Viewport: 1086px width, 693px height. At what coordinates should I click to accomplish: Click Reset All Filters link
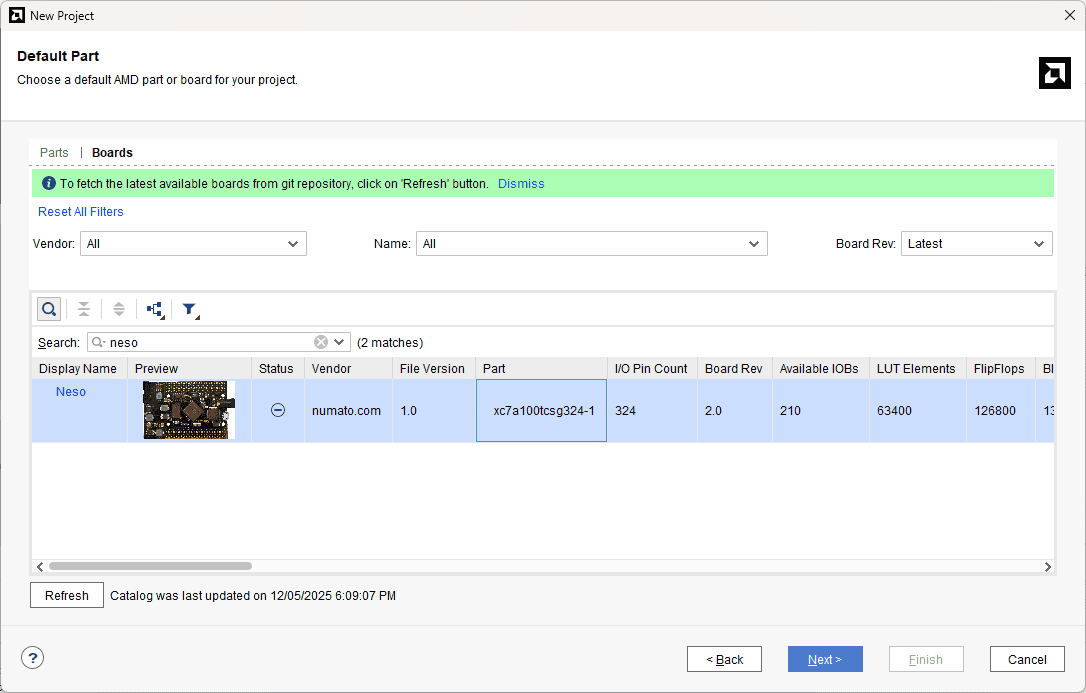pyautogui.click(x=81, y=212)
